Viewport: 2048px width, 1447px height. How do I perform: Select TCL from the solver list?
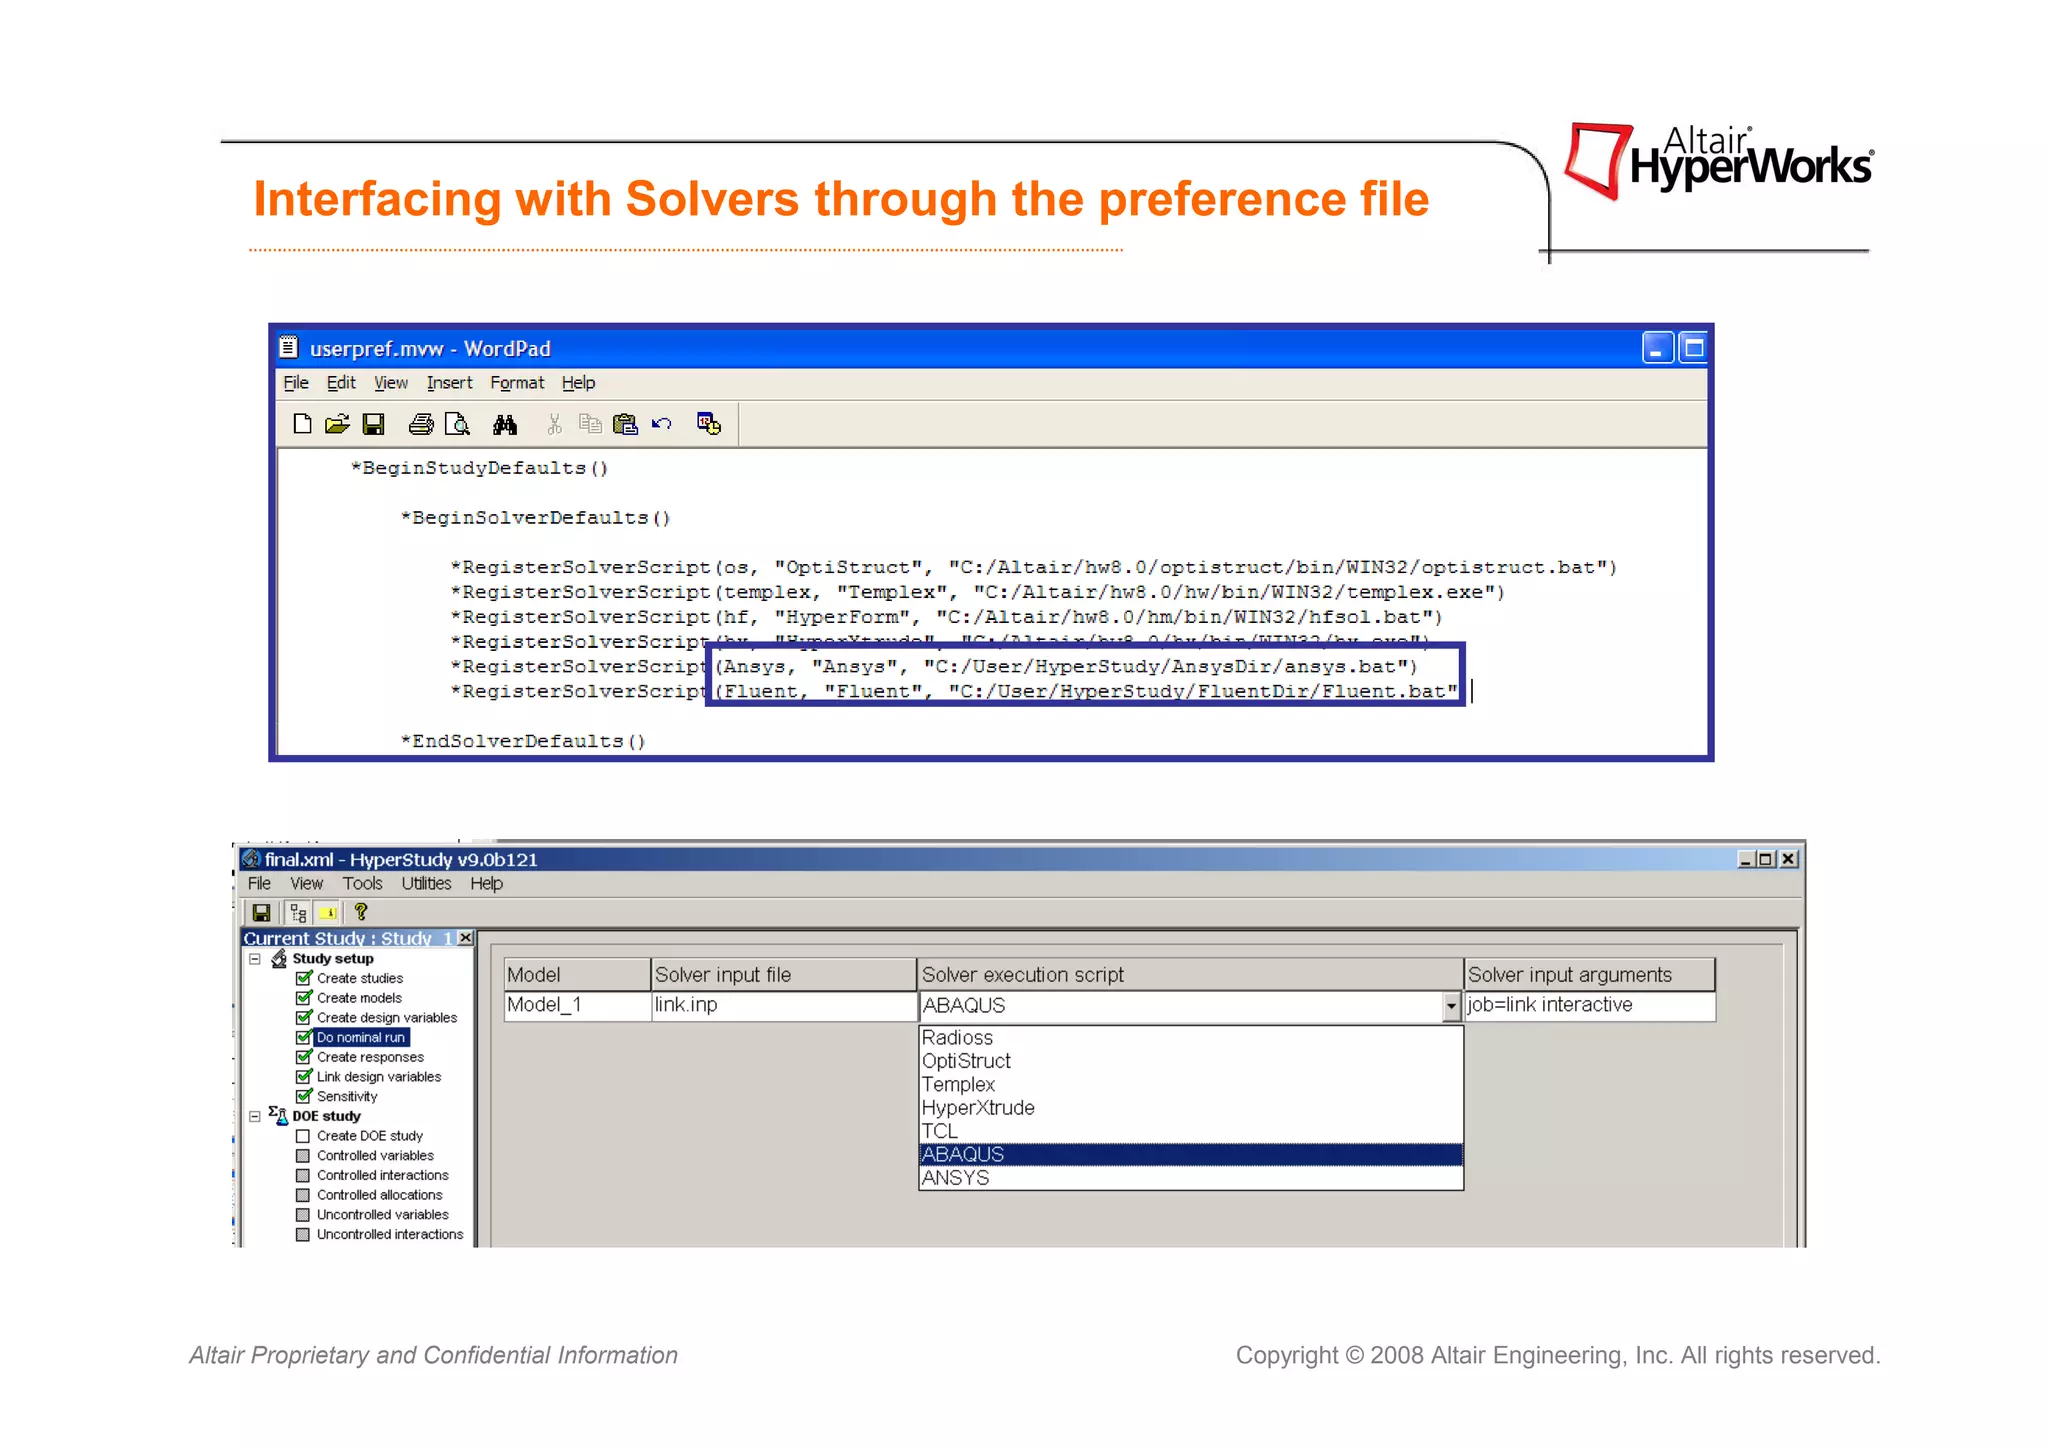(1190, 1131)
